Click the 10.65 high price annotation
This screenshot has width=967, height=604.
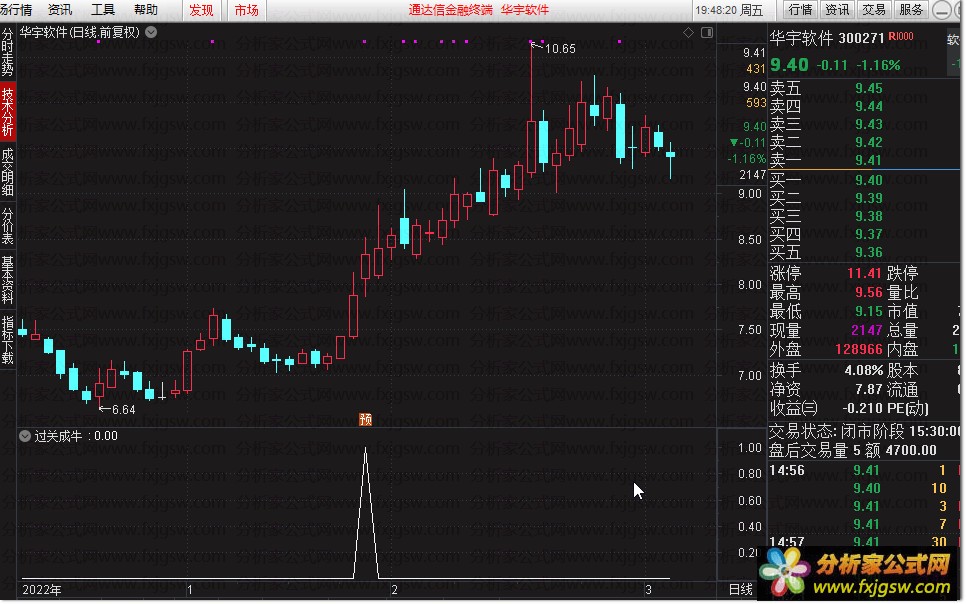click(560, 49)
